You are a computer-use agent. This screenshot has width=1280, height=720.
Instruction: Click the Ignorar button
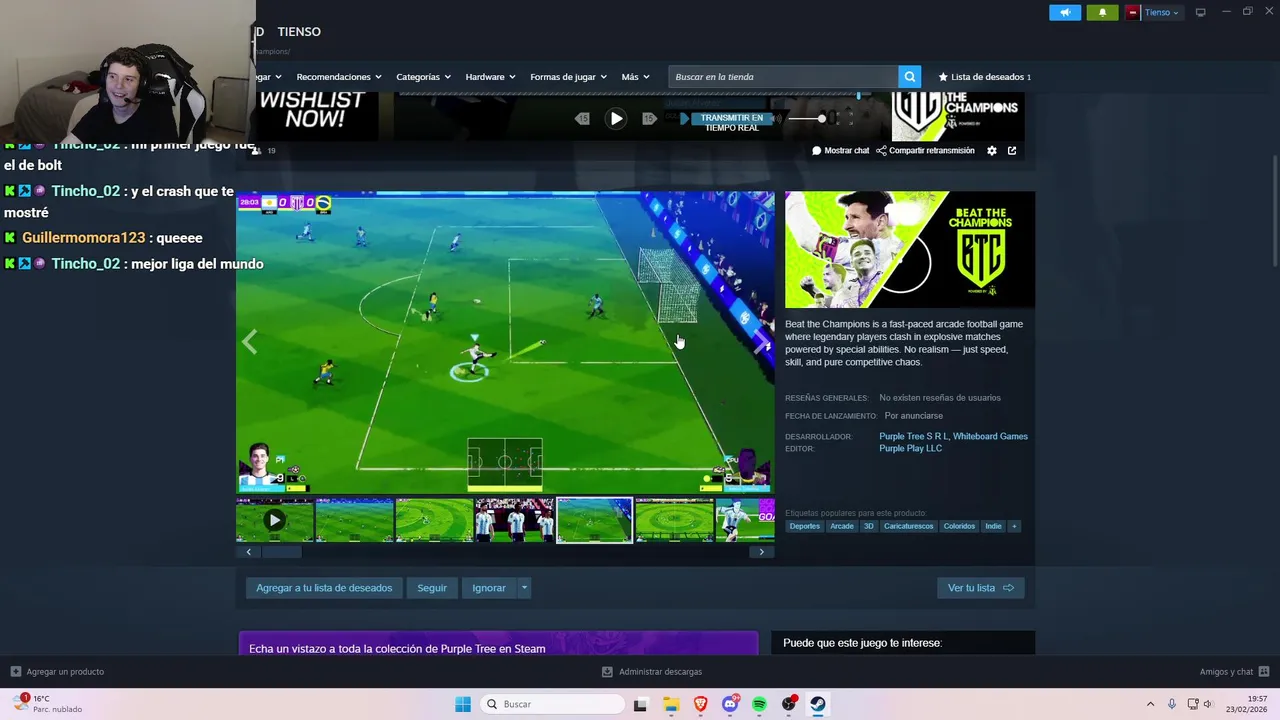pos(489,588)
